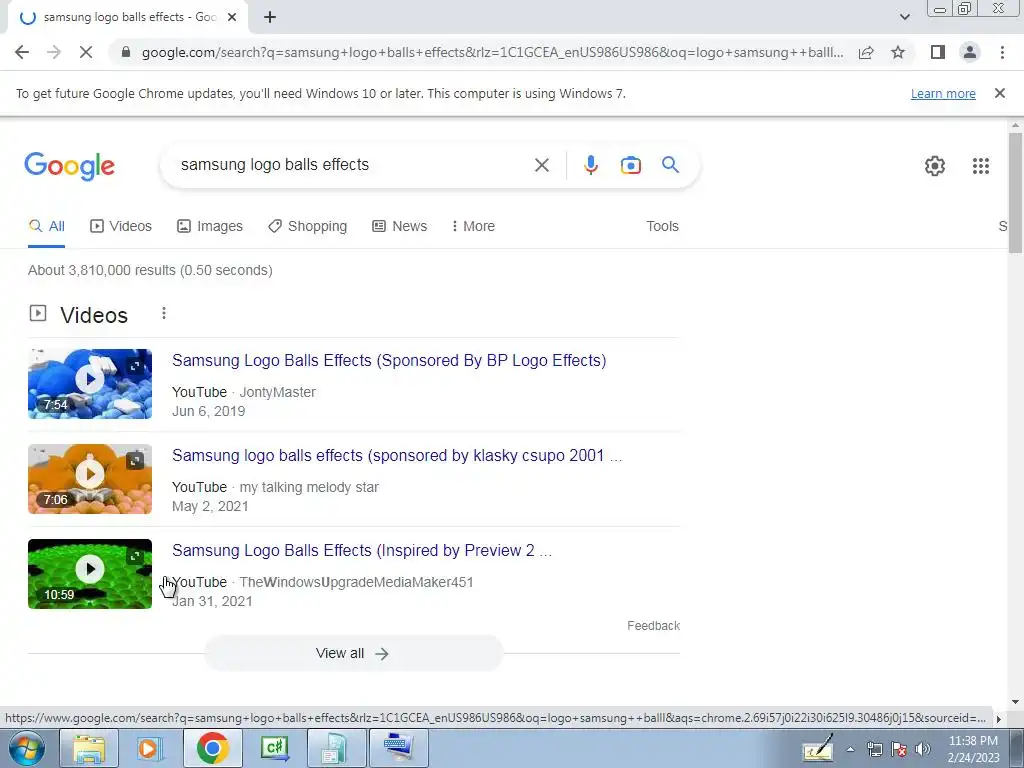Screen dimensions: 1024x768
Task: Play the orange 7:06 video thumbnail
Action: [90, 479]
